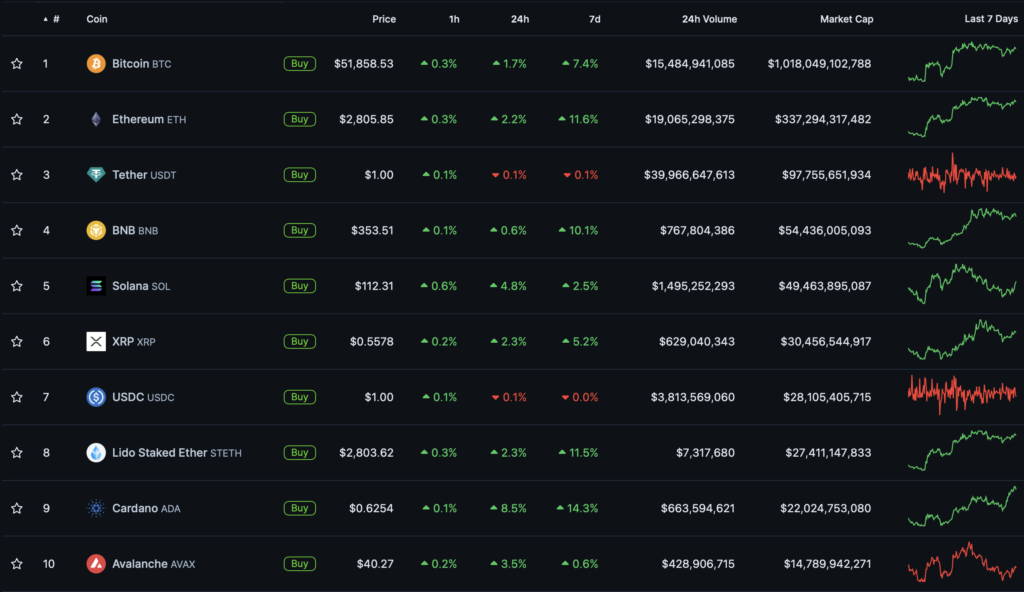Sort coins by the Price column header
Viewport: 1024px width, 592px height.
click(x=383, y=19)
